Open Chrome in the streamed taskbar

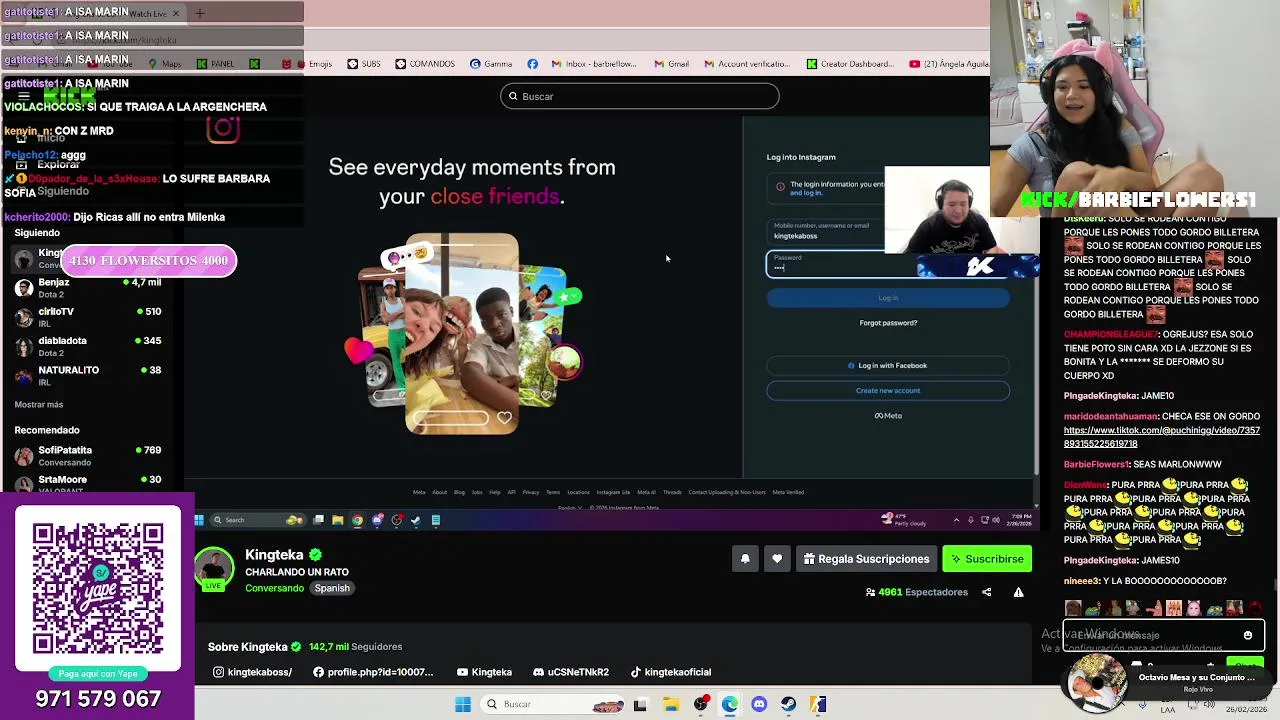357,520
